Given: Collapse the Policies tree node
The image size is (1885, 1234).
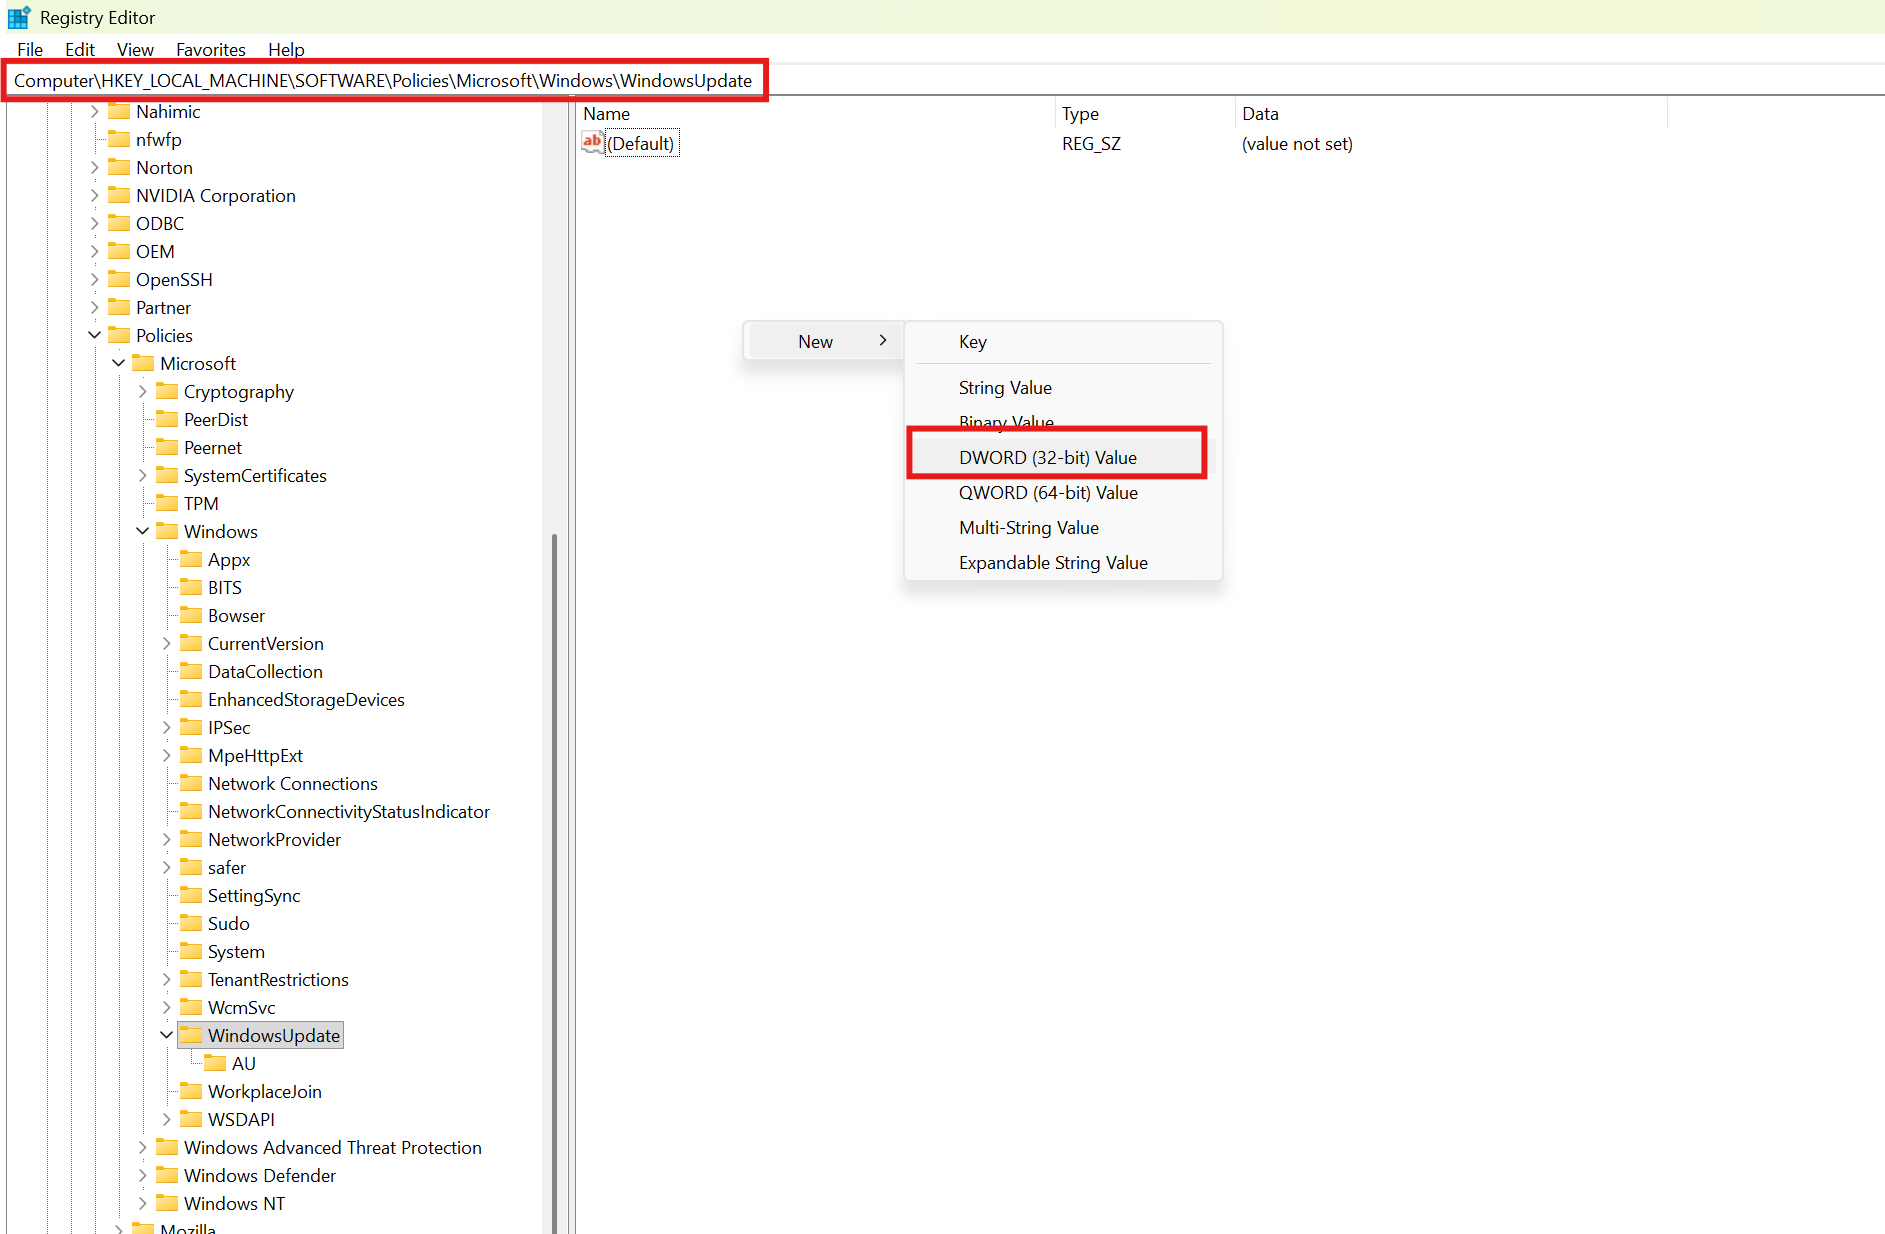Looking at the screenshot, I should pos(94,335).
